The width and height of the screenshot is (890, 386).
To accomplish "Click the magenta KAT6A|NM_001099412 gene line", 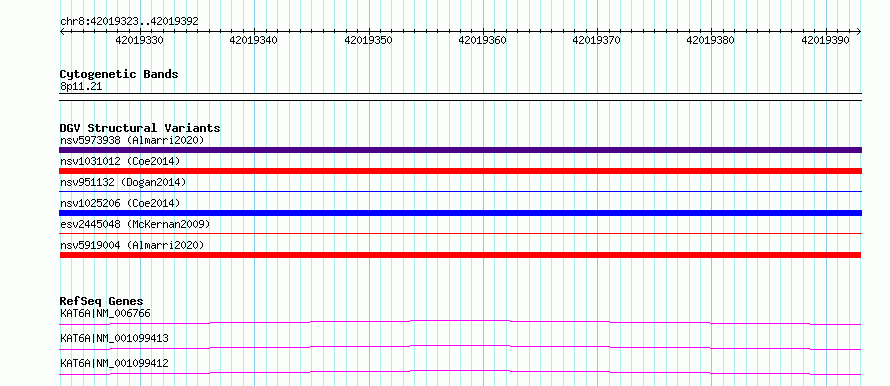I will (x=460, y=372).
